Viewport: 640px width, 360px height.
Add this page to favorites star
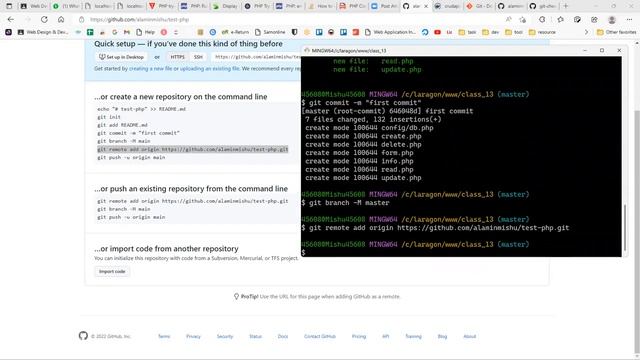pyautogui.click(x=523, y=20)
